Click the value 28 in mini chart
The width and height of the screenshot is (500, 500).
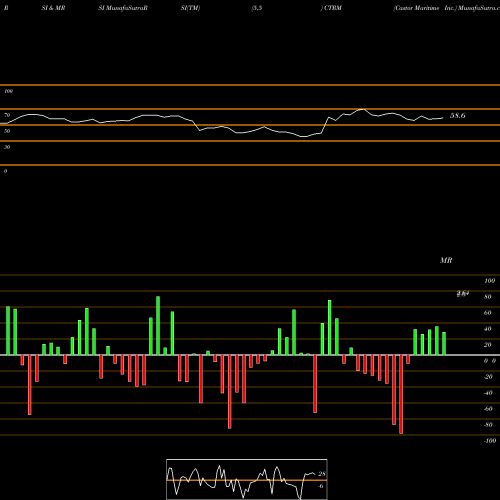pyautogui.click(x=322, y=474)
